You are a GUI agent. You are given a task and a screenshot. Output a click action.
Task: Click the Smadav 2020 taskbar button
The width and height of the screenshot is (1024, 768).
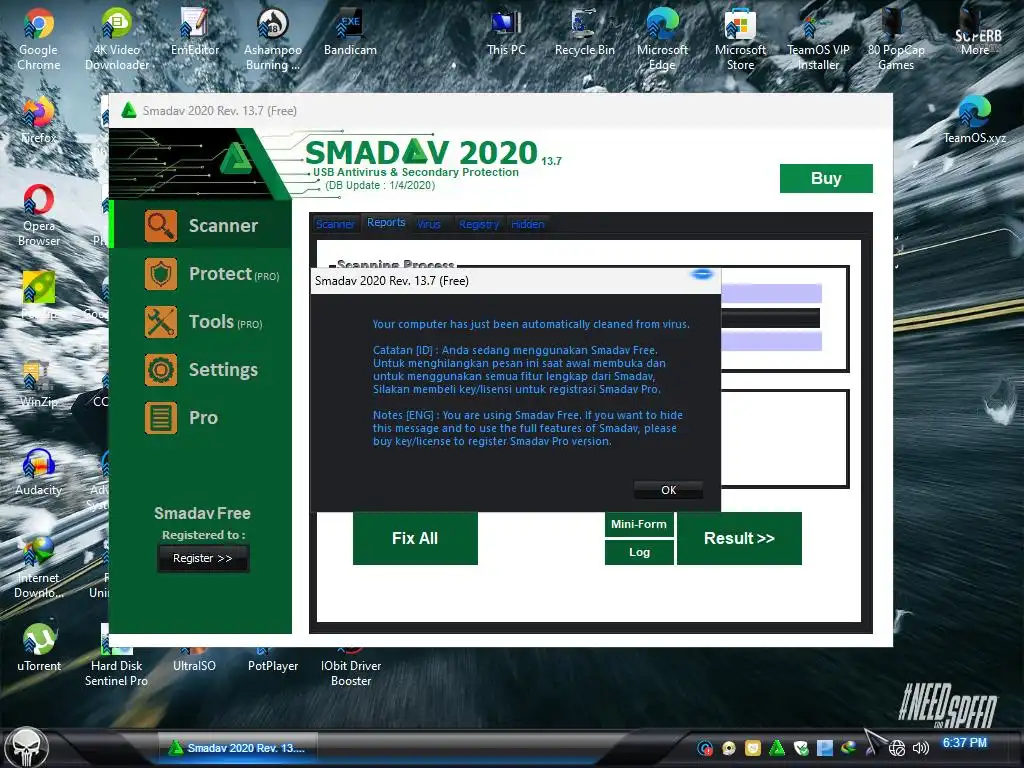238,748
